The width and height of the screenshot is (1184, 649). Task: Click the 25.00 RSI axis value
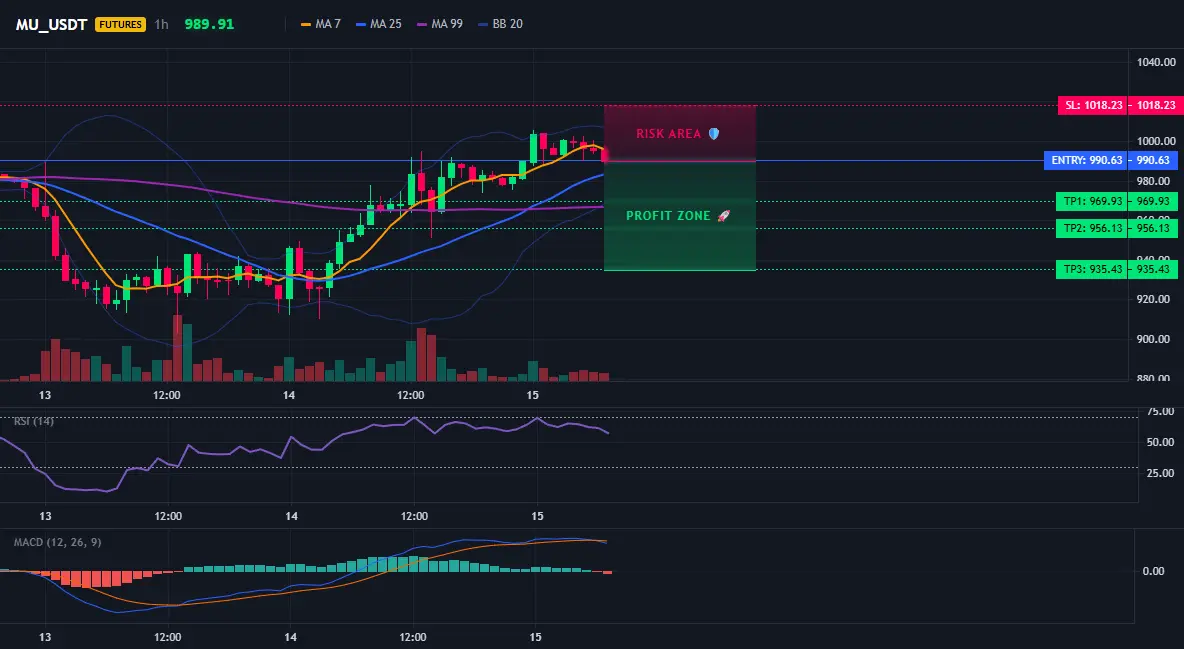pos(1160,473)
